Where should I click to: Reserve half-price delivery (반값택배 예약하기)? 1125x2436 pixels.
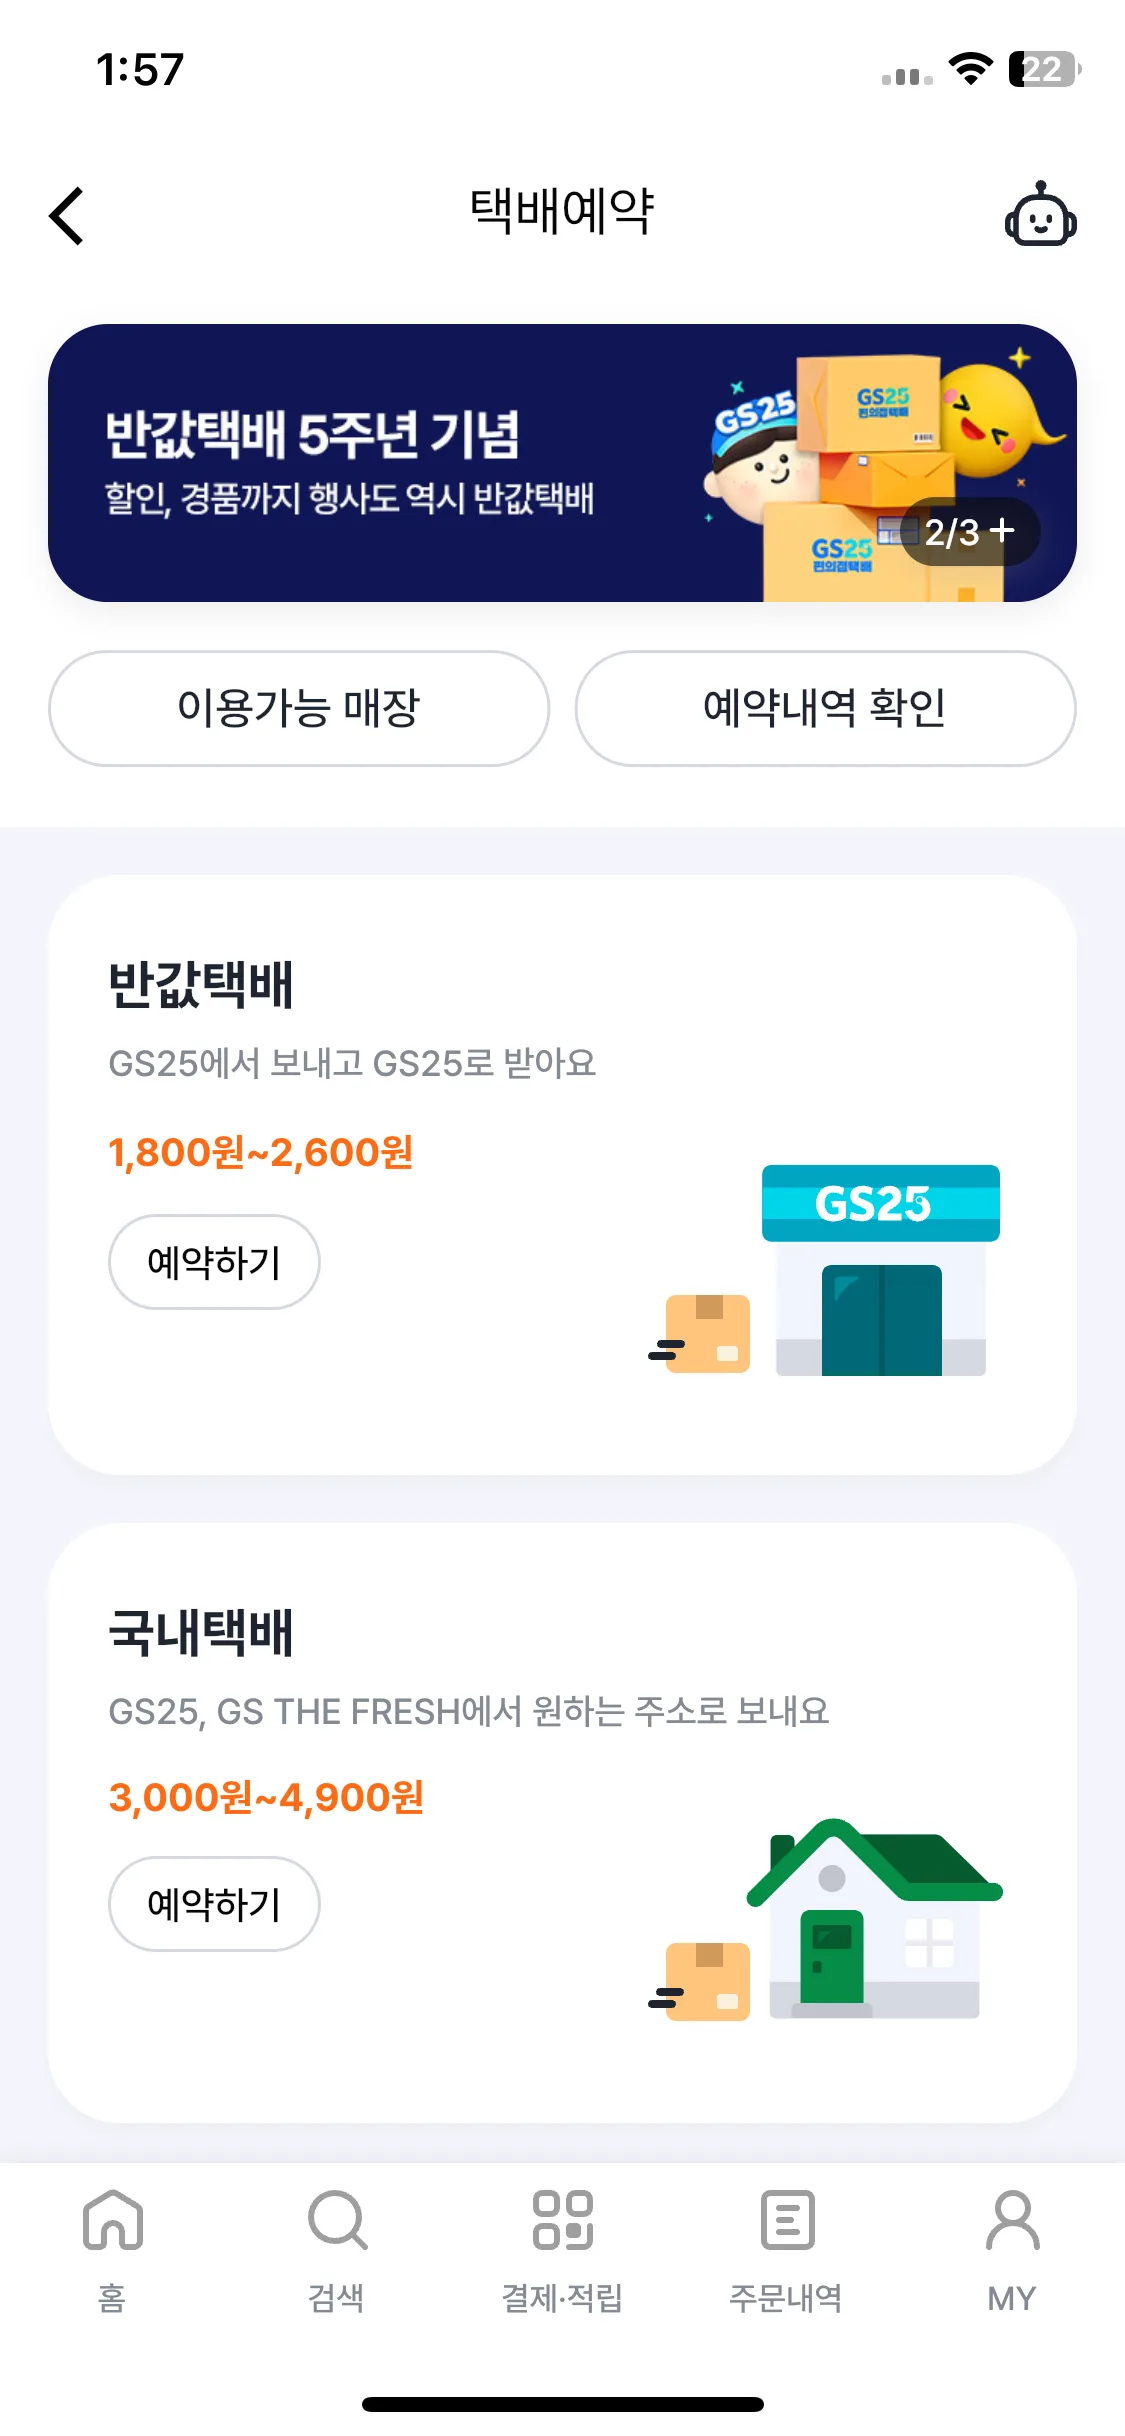pos(214,1262)
